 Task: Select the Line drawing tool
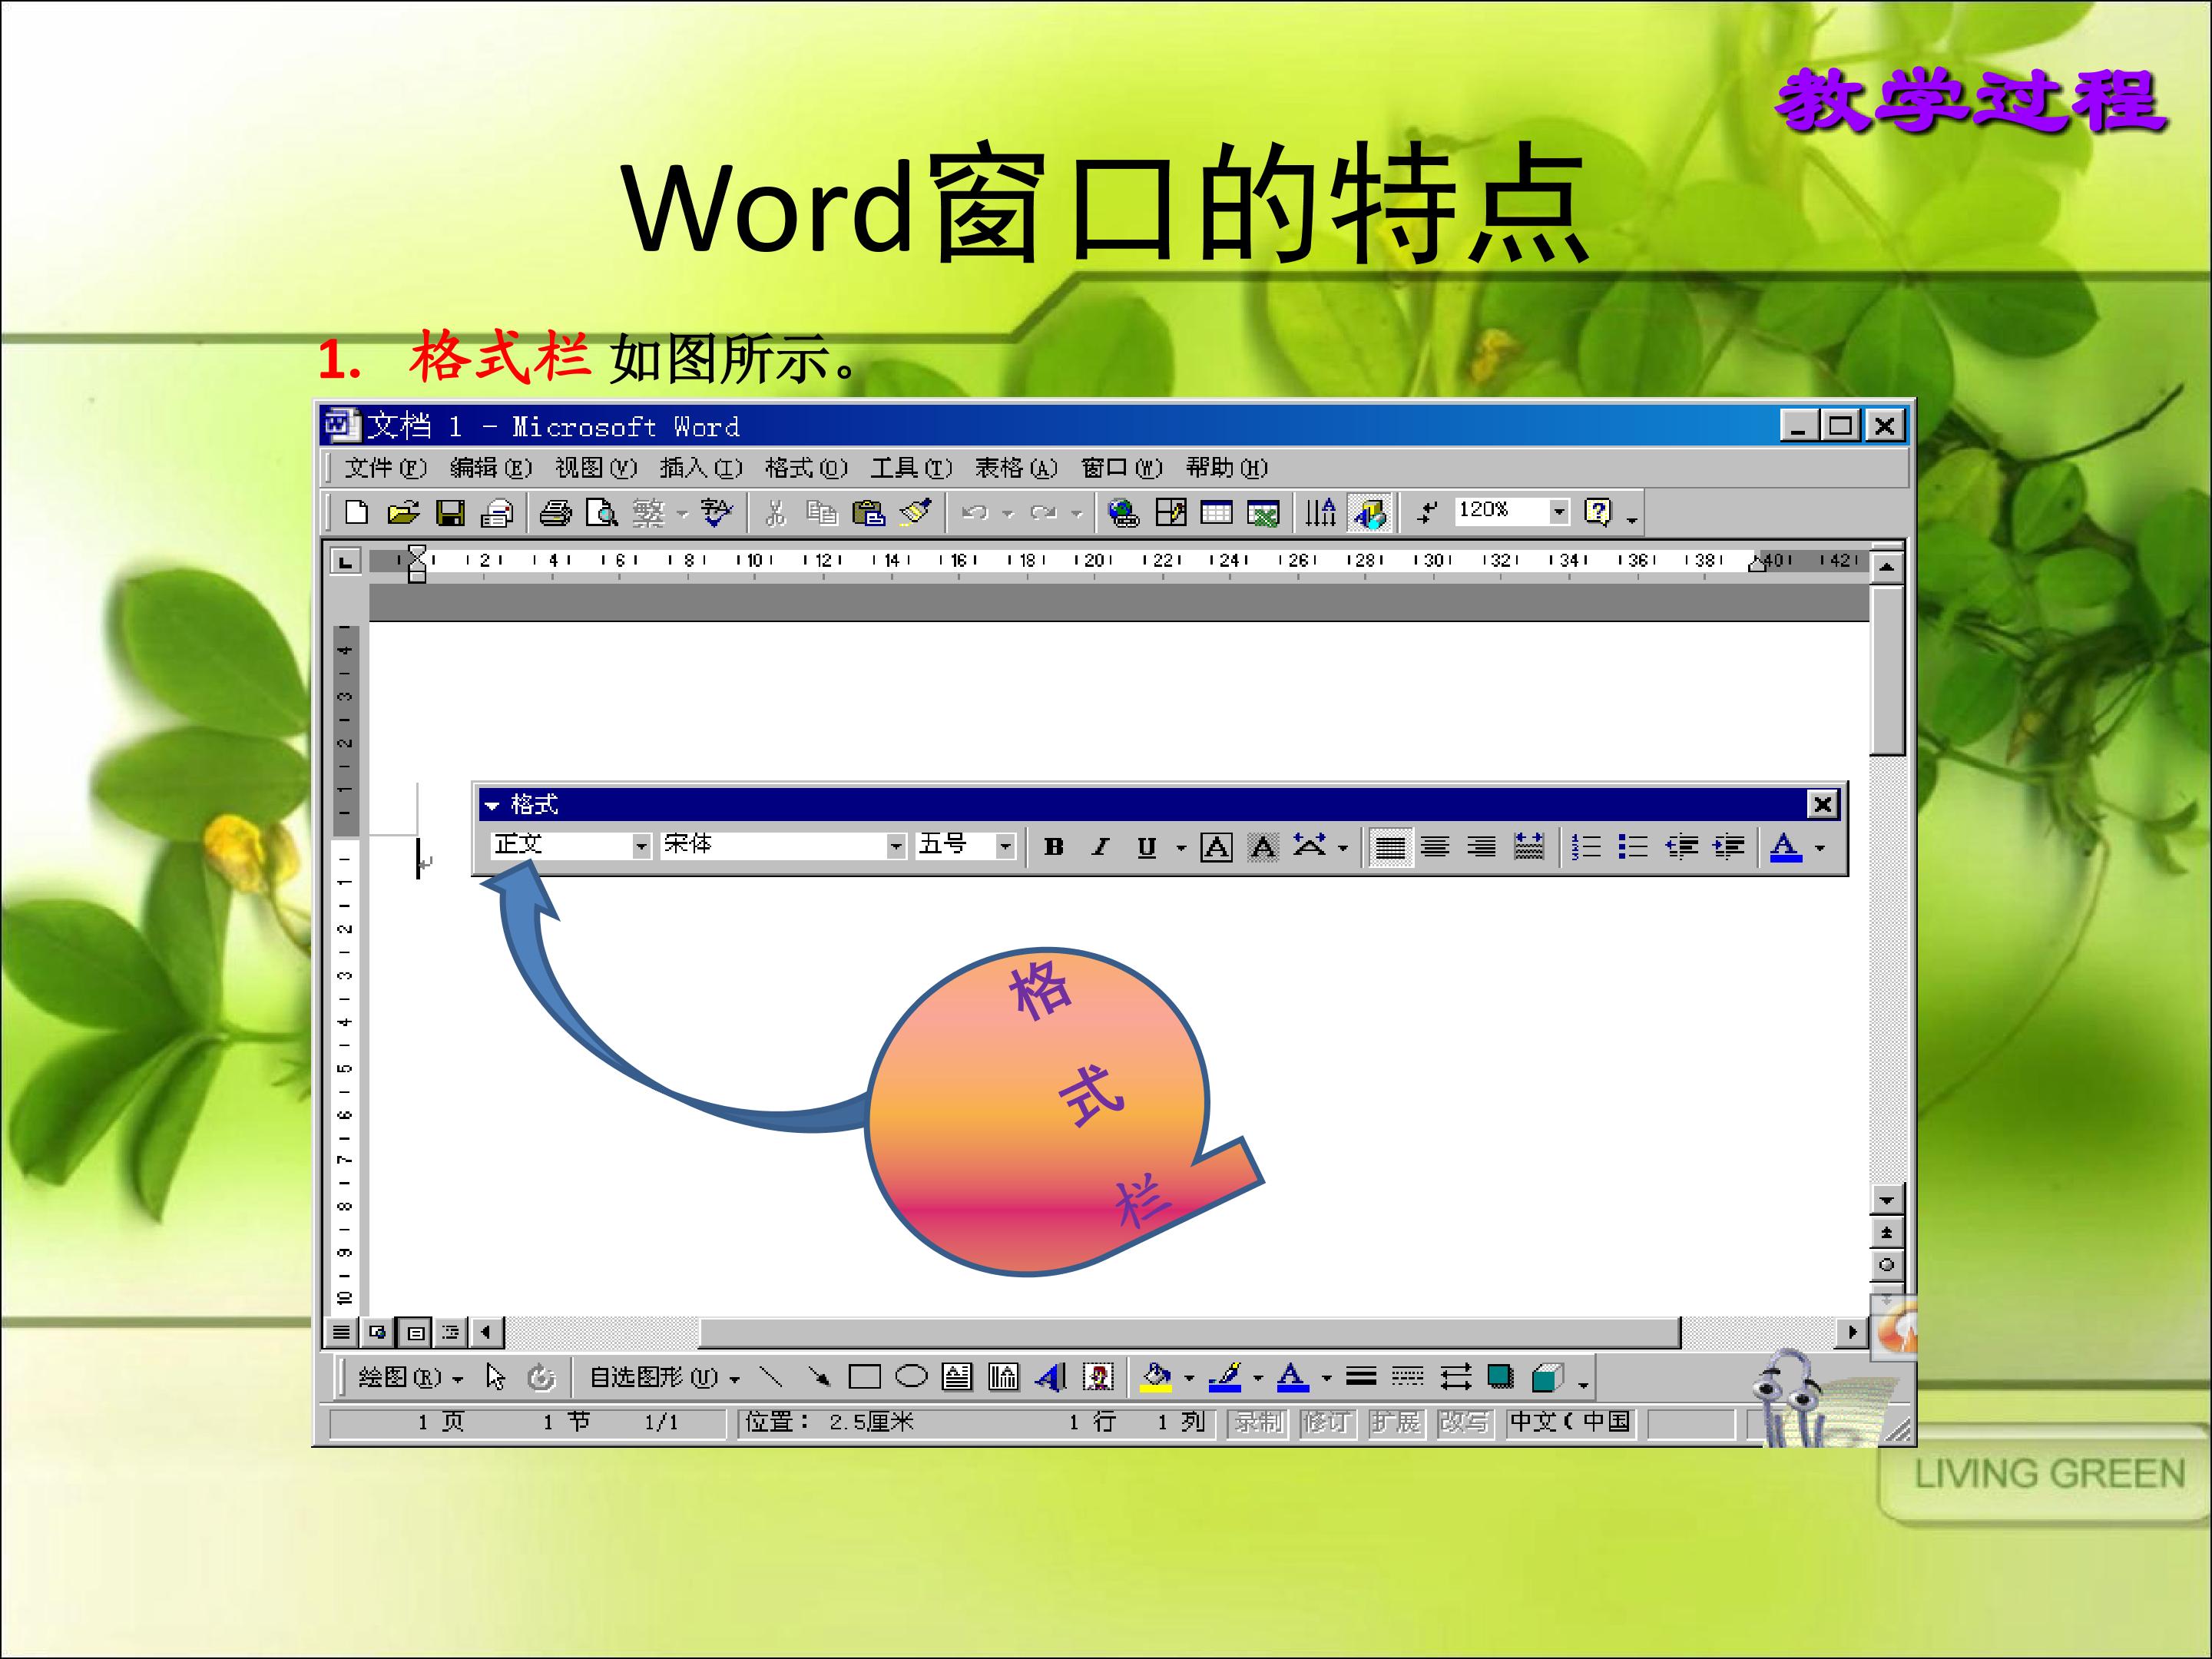click(x=770, y=1377)
